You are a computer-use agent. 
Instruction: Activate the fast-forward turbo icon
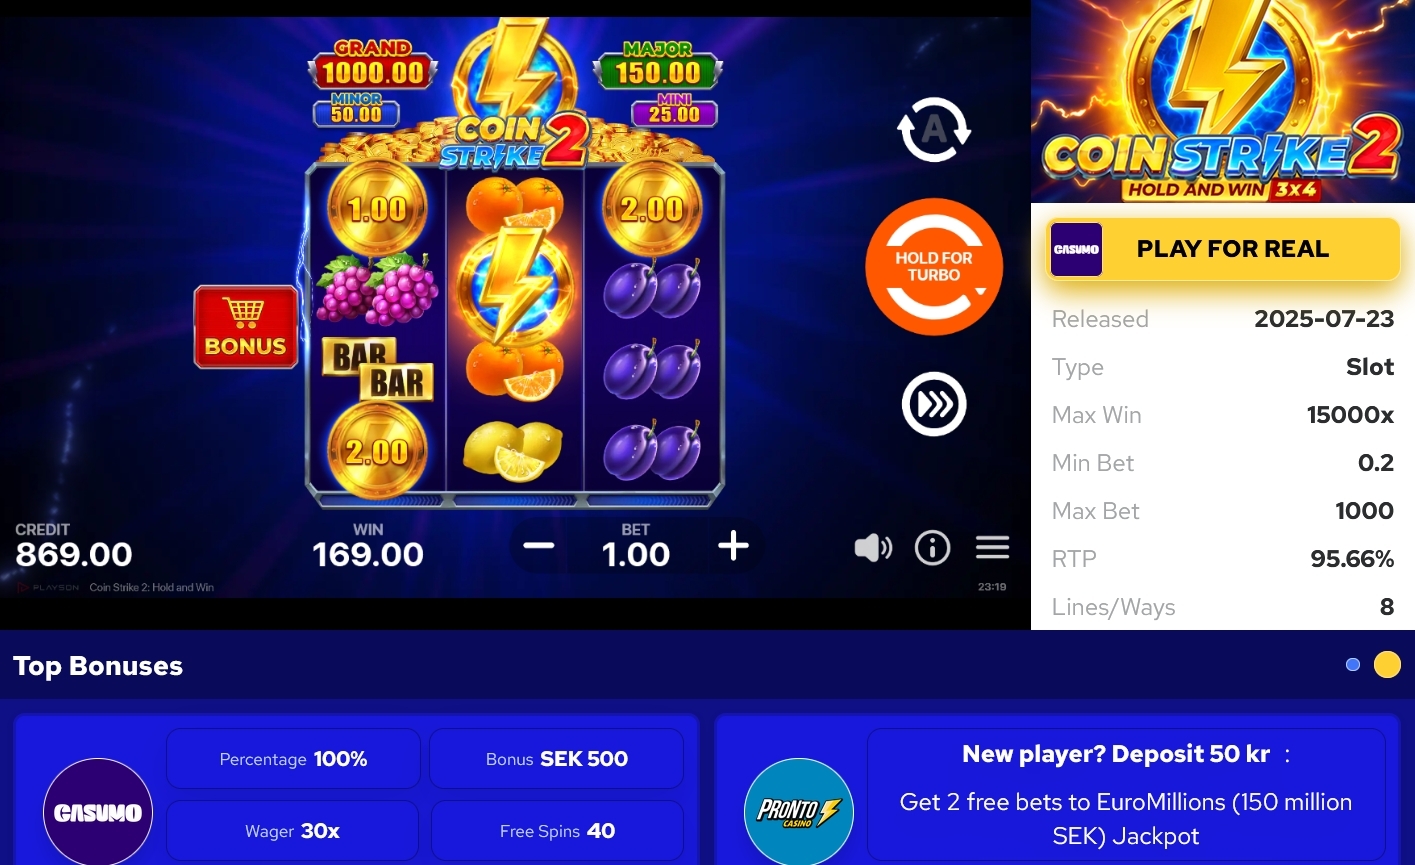[934, 404]
